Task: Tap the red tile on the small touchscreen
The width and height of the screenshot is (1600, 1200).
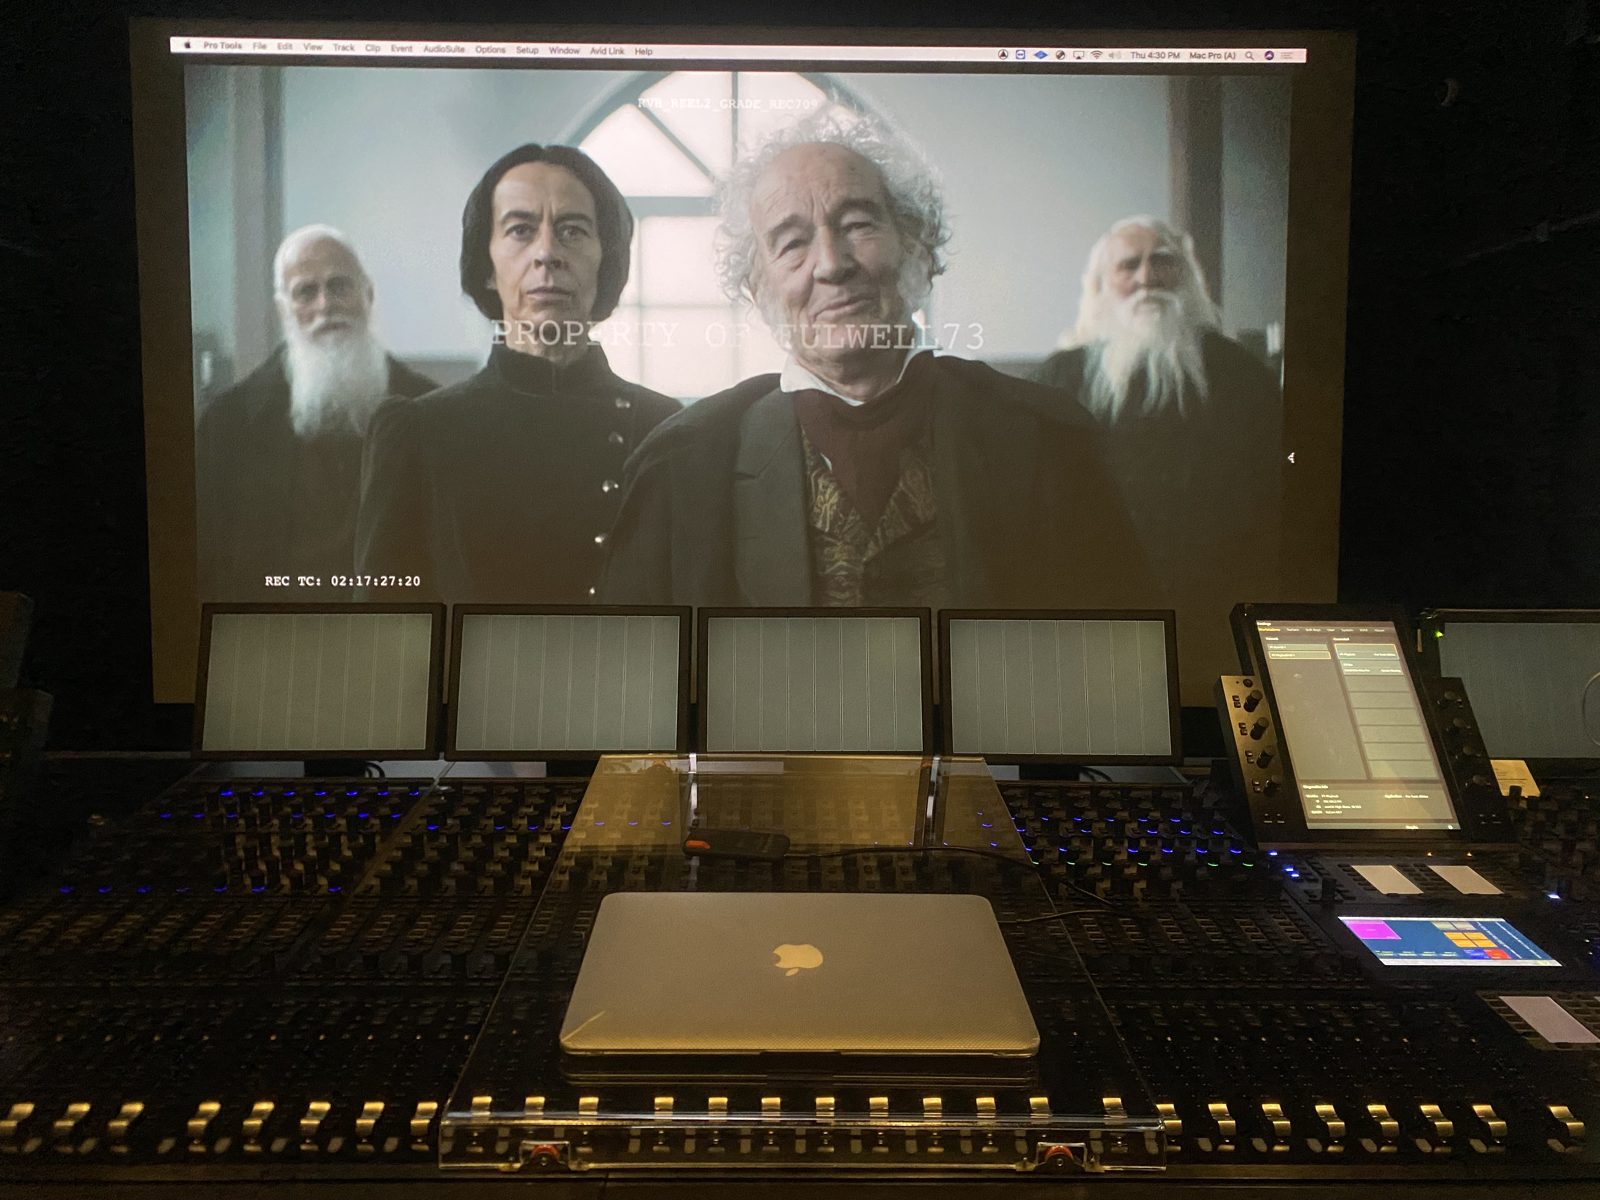Action: (1497, 954)
